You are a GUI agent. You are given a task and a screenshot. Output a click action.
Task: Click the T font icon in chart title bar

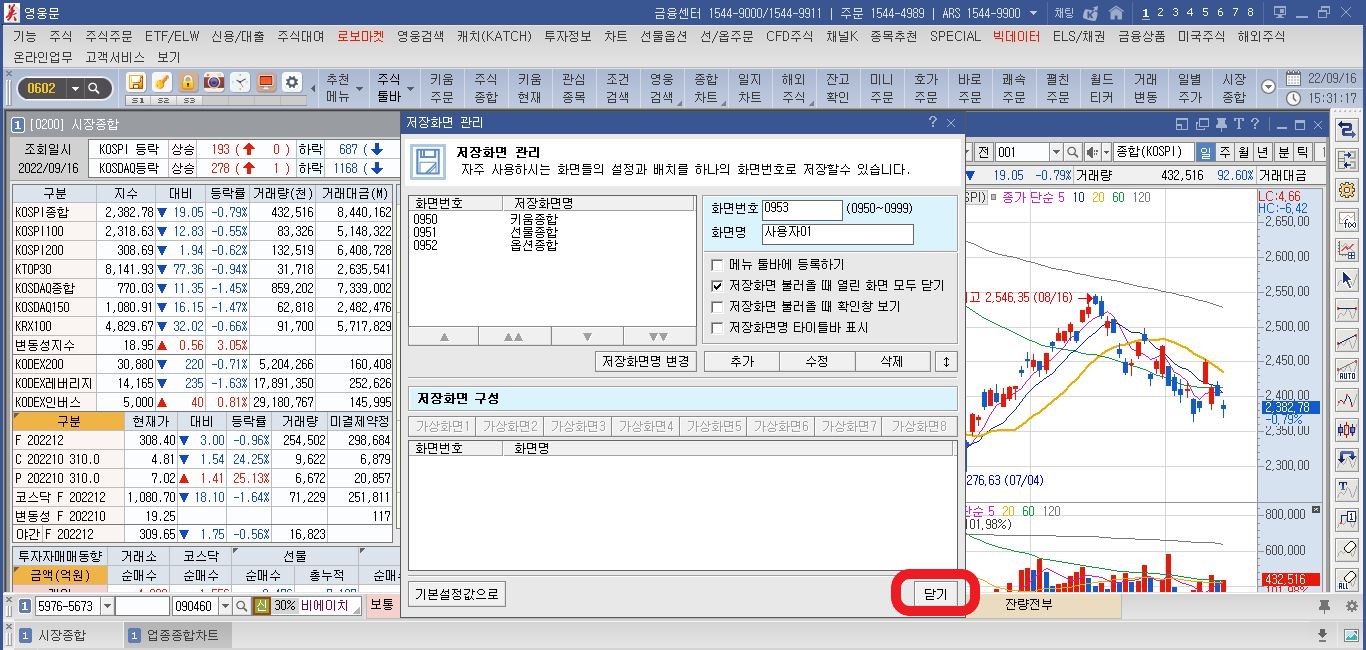[1238, 125]
